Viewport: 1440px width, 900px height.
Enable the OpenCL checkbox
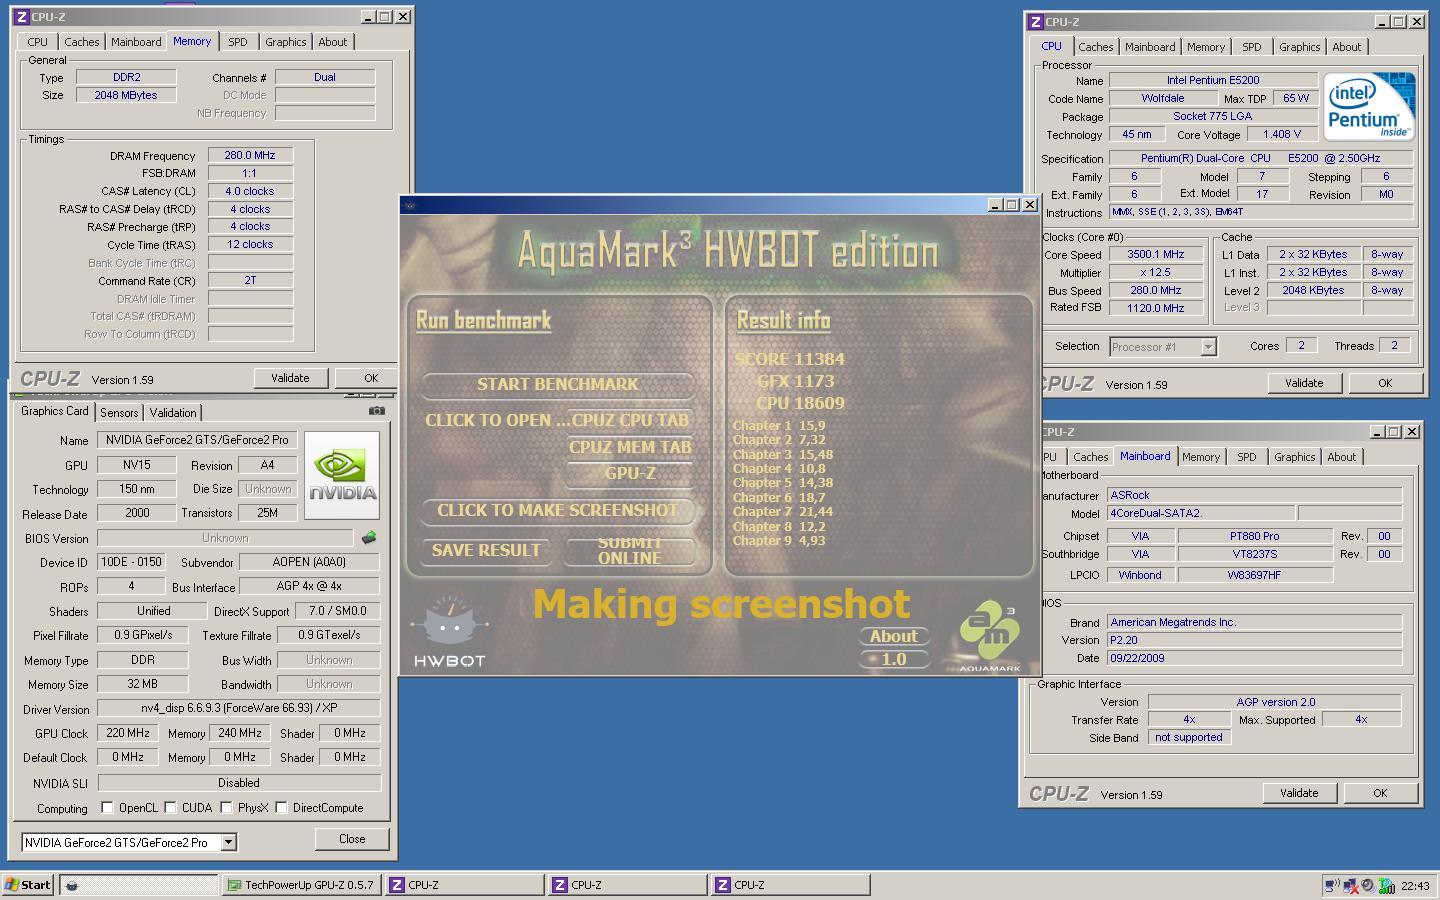click(108, 808)
